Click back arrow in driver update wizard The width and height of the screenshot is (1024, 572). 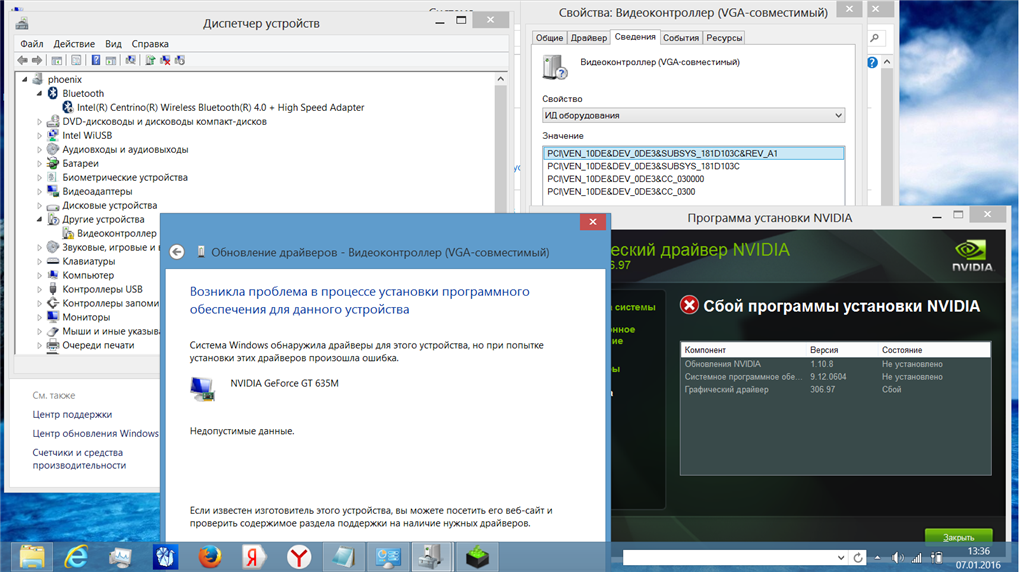point(177,252)
